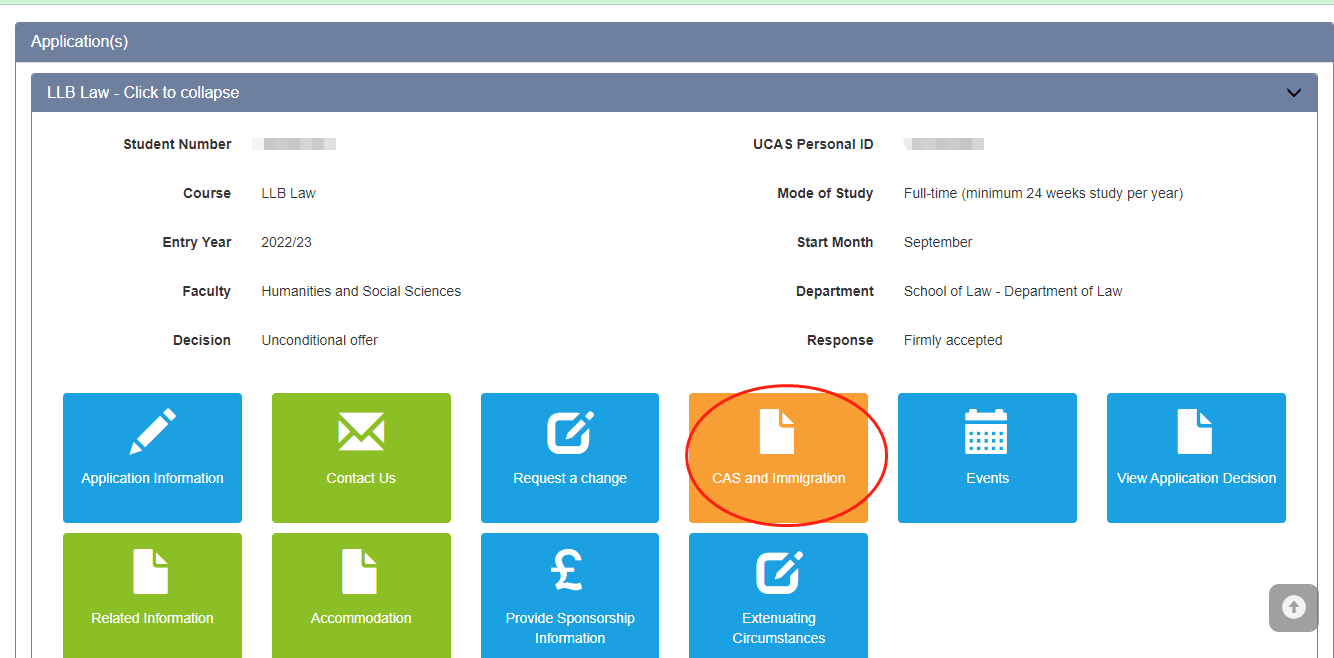1334x658 pixels.
Task: Click the 'Response' label
Action: (840, 340)
